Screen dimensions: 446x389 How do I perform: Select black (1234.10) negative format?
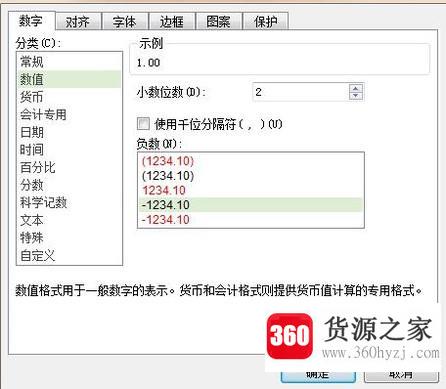click(251, 176)
